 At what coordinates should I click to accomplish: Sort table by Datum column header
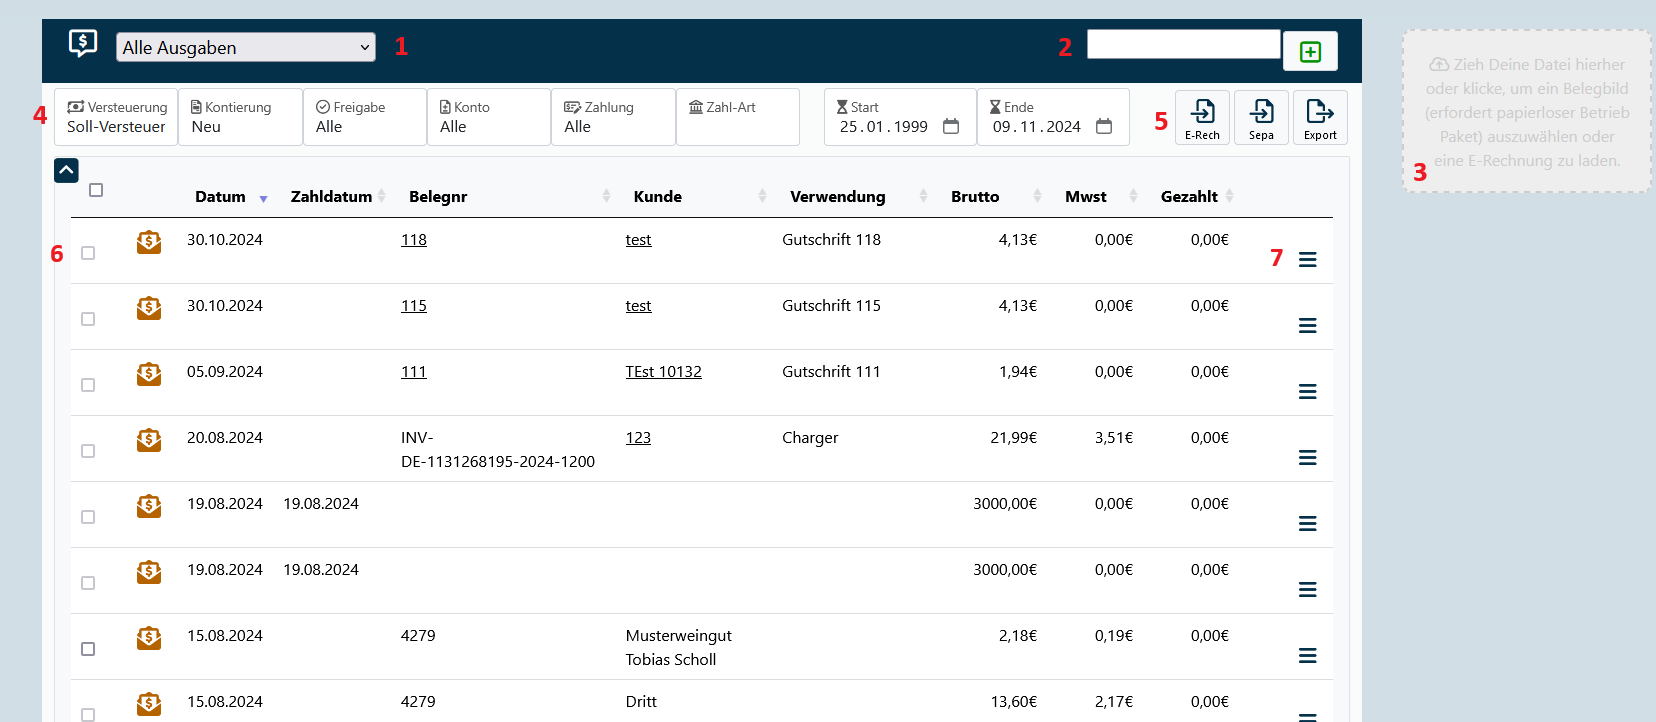[220, 197]
